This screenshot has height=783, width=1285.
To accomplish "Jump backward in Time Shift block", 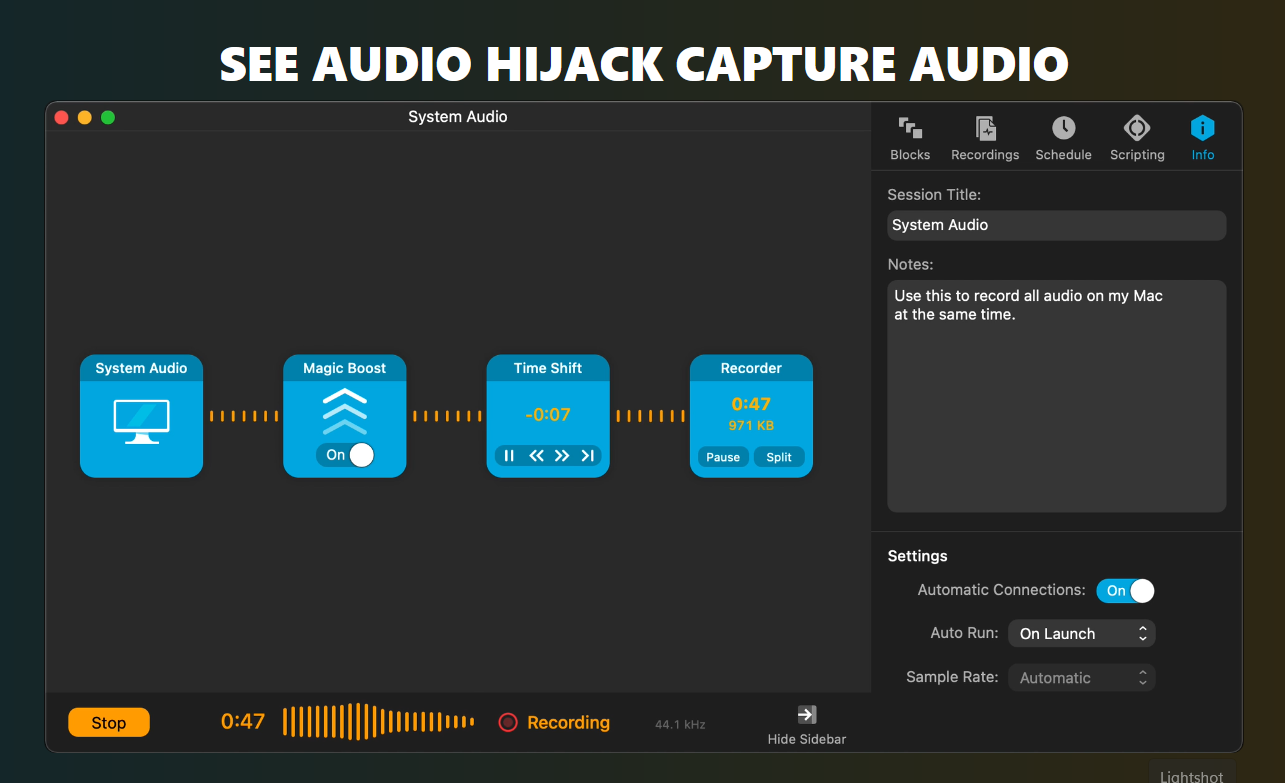I will (x=536, y=456).
